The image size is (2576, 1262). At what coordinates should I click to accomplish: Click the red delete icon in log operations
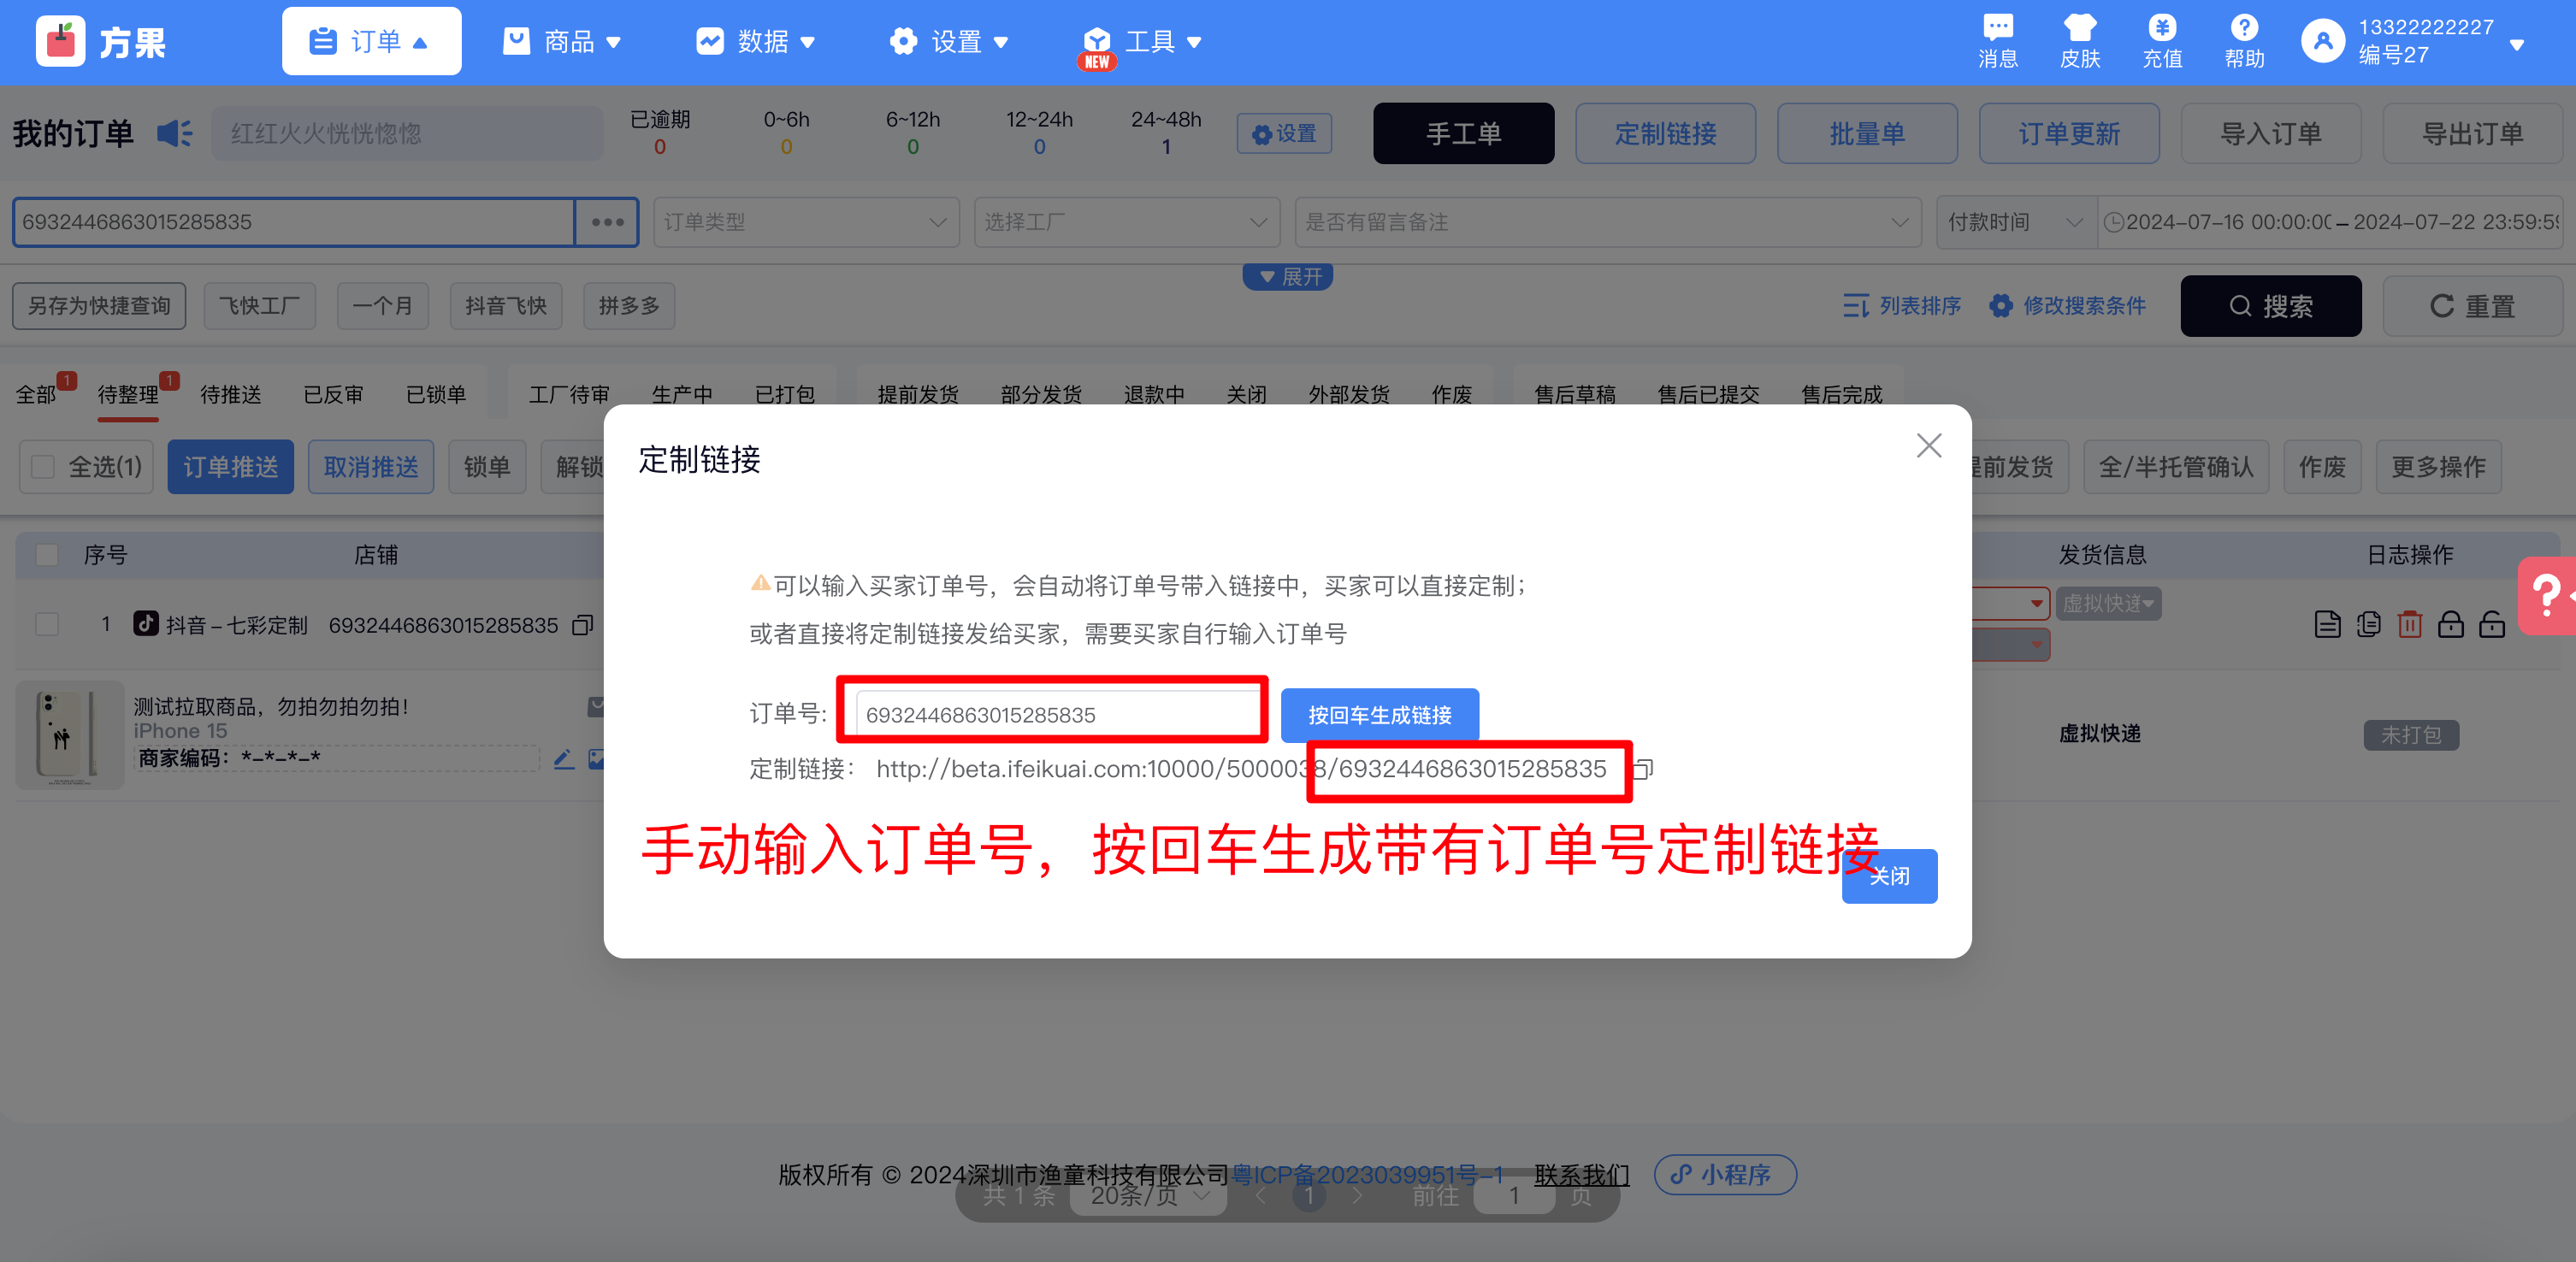pos(2409,625)
